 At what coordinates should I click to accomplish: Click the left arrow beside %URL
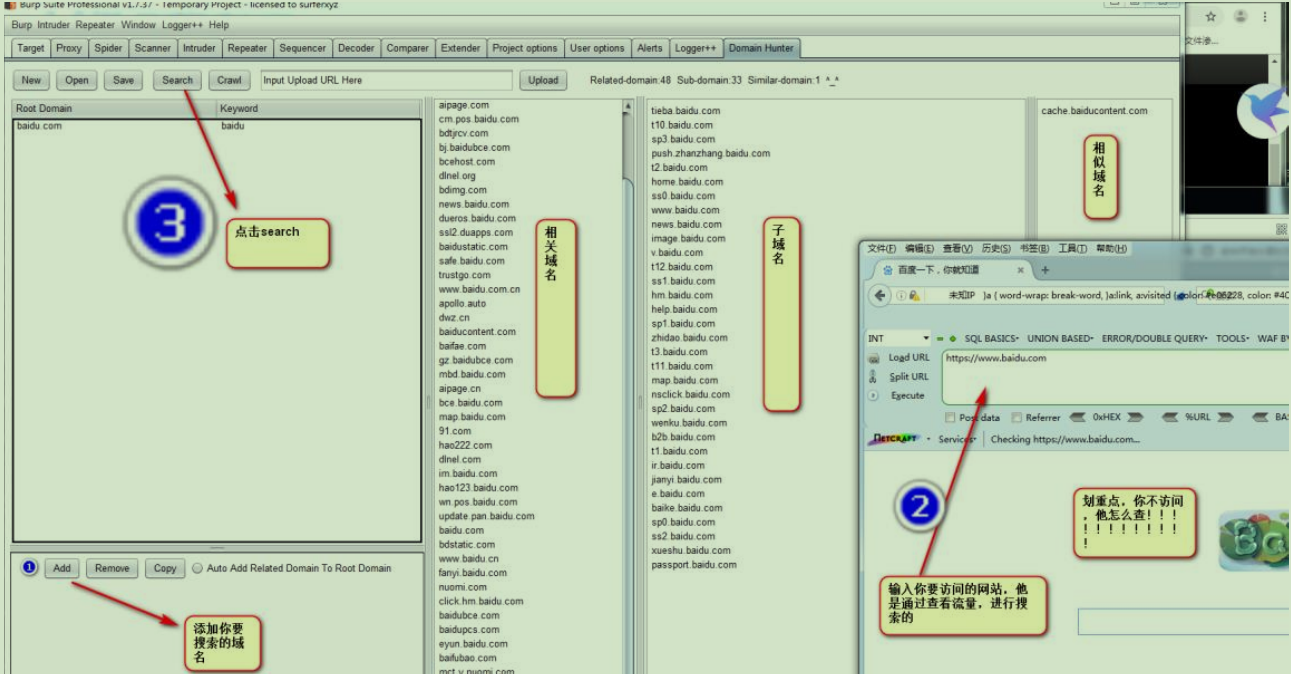(x=1169, y=417)
